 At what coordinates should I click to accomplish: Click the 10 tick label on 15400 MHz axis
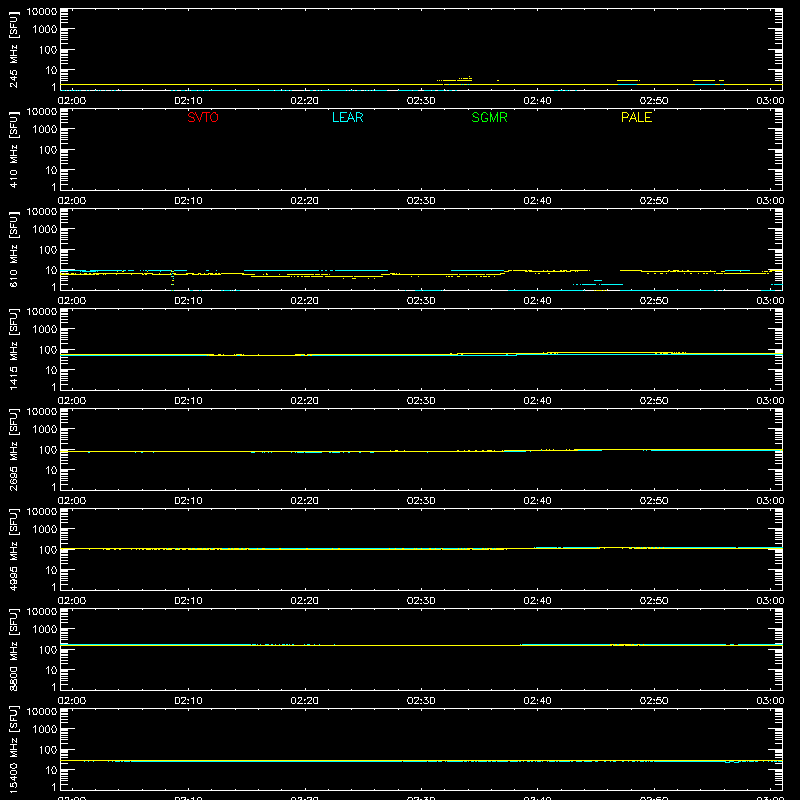click(51, 770)
